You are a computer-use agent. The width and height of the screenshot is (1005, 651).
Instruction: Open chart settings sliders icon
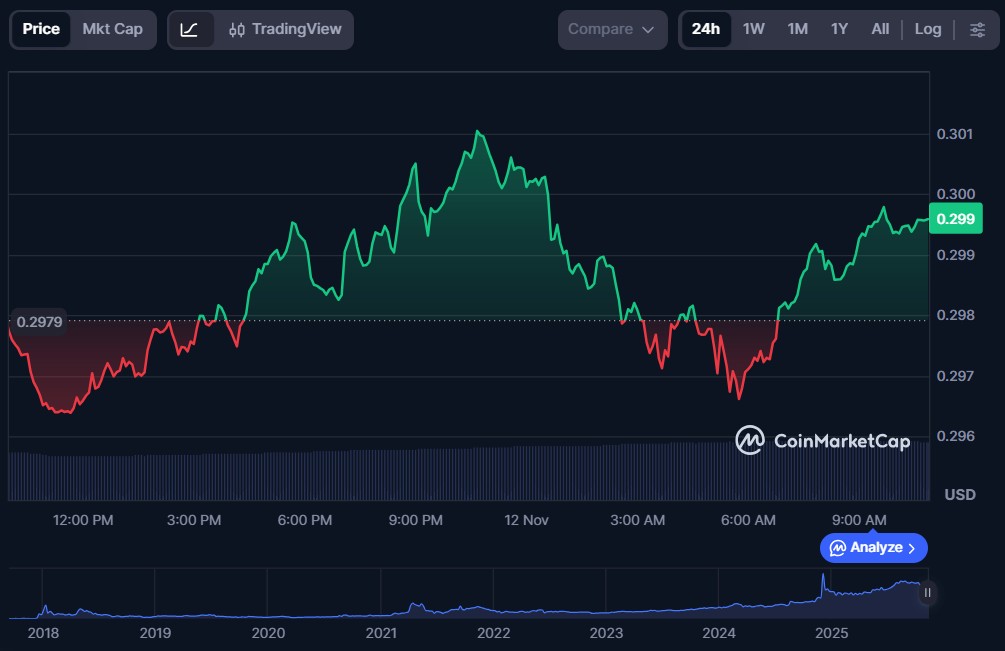977,30
